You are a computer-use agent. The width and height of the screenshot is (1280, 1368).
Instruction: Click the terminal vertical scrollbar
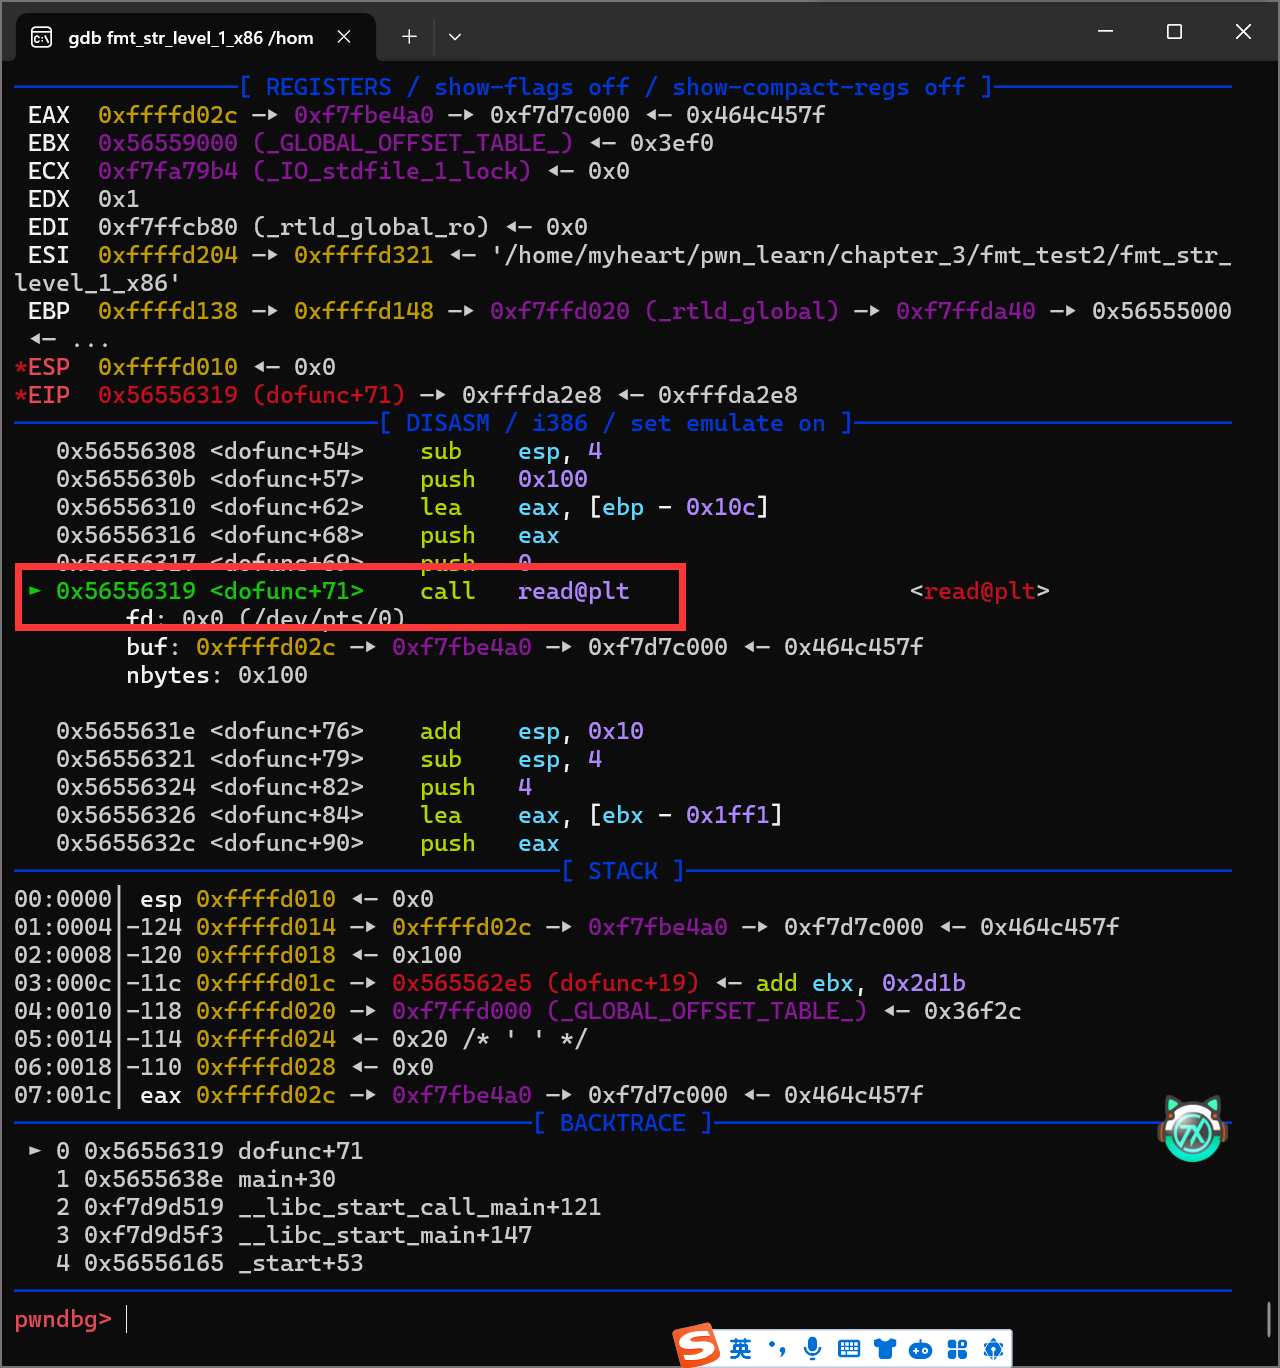tap(1269, 1319)
